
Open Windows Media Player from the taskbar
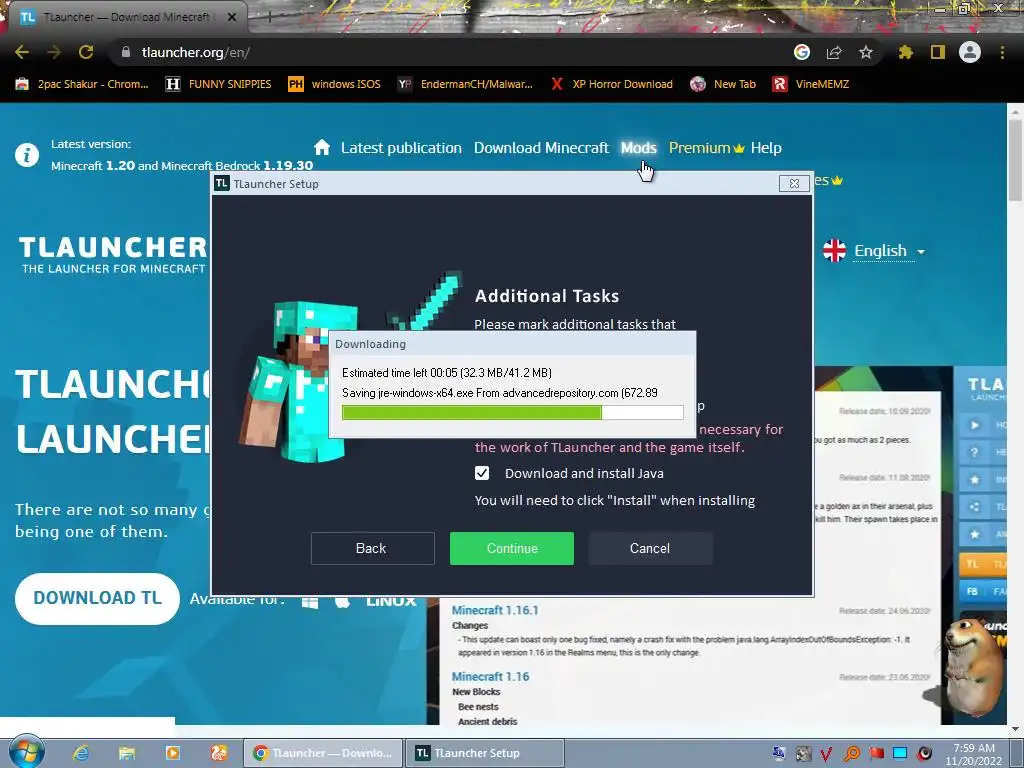click(173, 753)
